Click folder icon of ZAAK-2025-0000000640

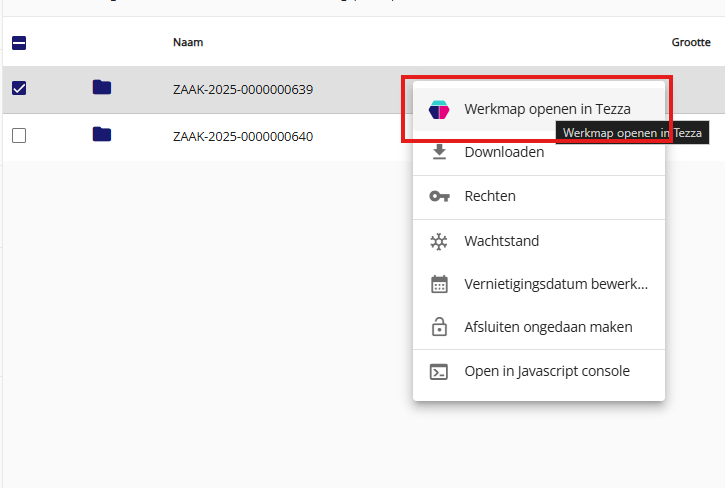pyautogui.click(x=101, y=134)
